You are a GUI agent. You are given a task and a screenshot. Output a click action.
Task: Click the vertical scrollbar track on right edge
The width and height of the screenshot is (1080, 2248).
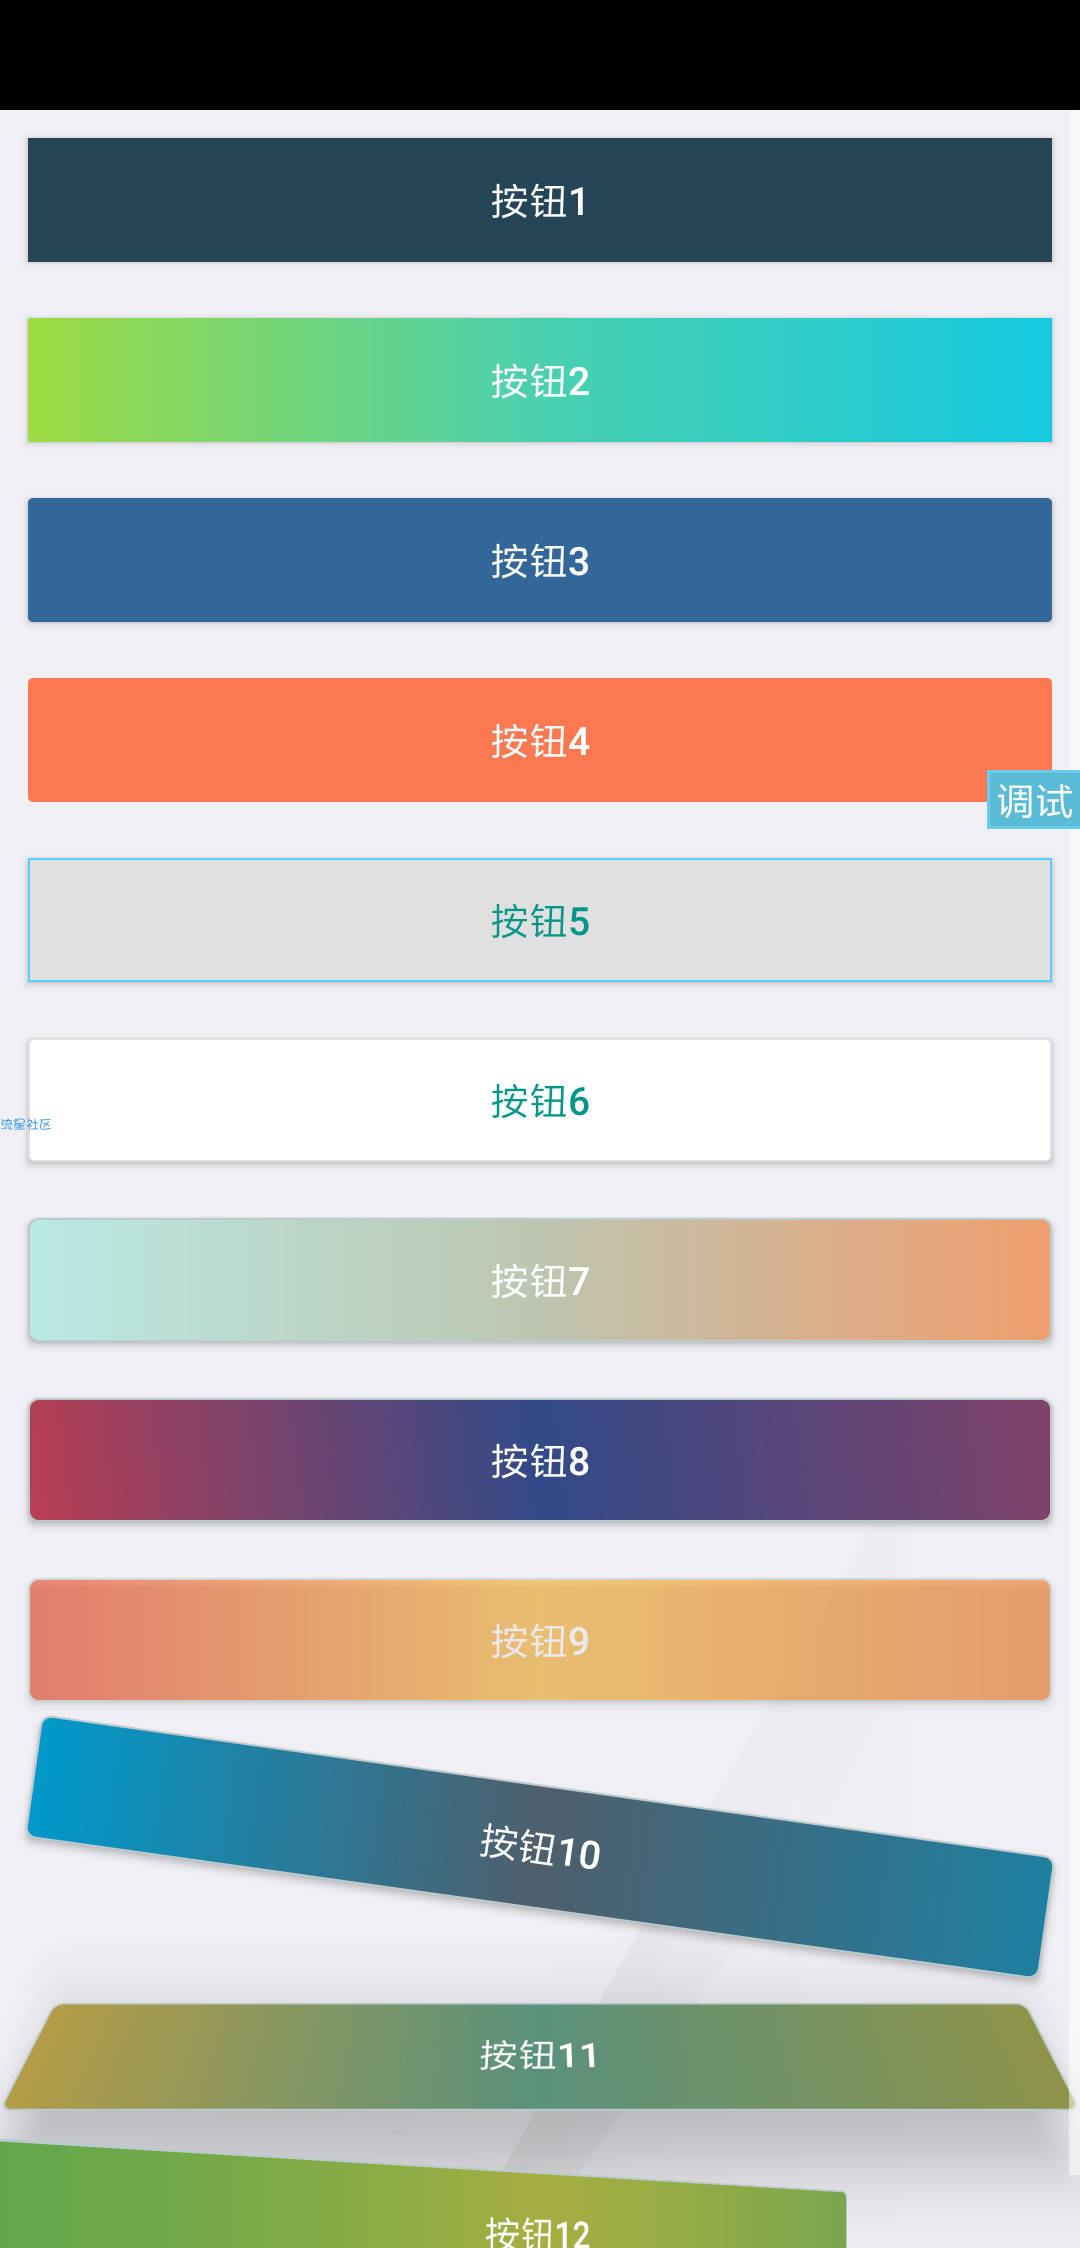(x=1074, y=1300)
